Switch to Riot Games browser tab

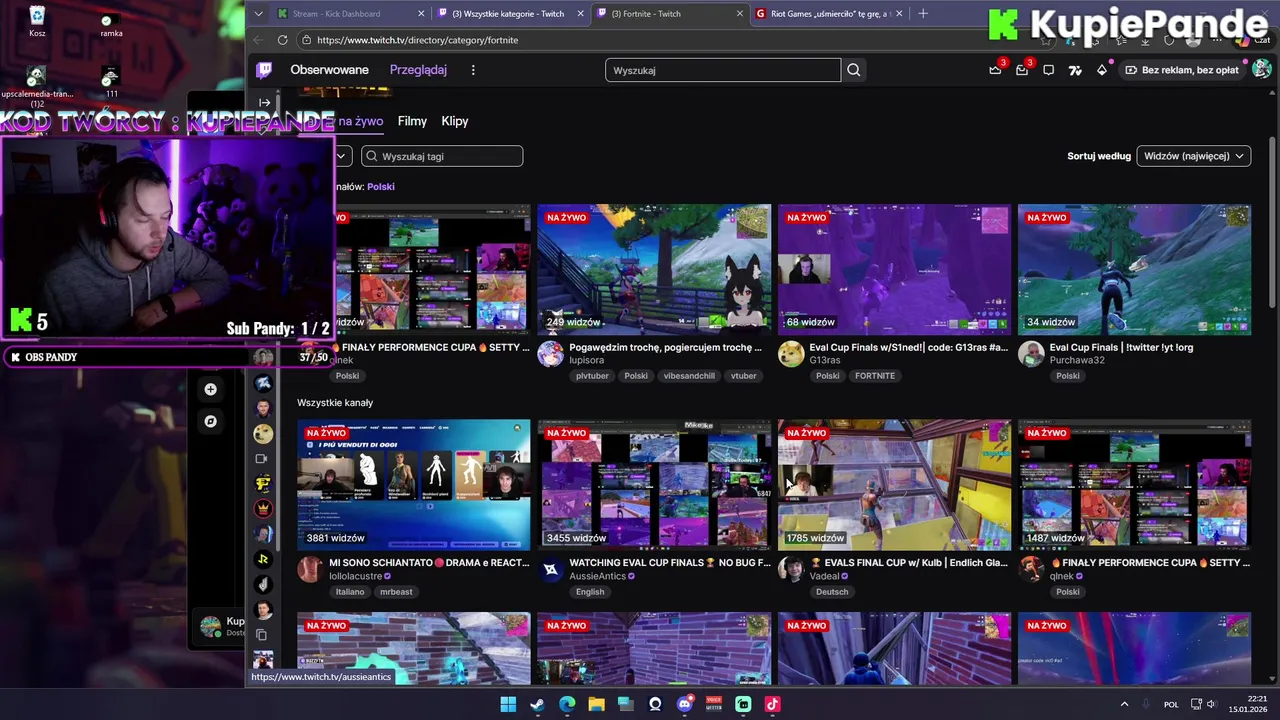pos(830,14)
